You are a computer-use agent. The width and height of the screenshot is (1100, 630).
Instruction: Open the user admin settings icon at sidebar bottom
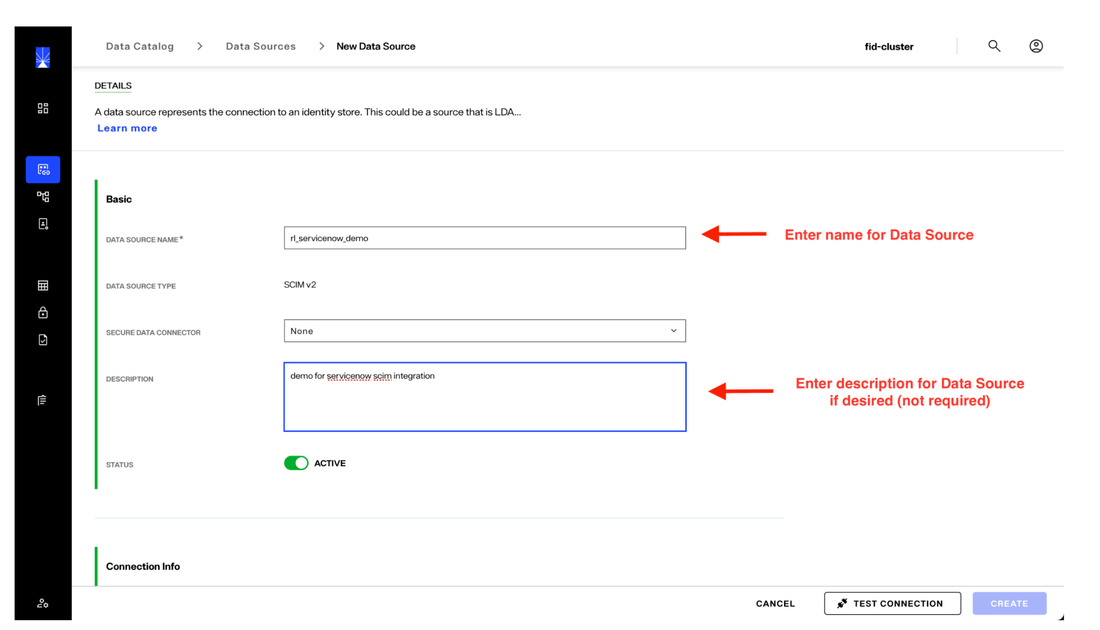(43, 603)
